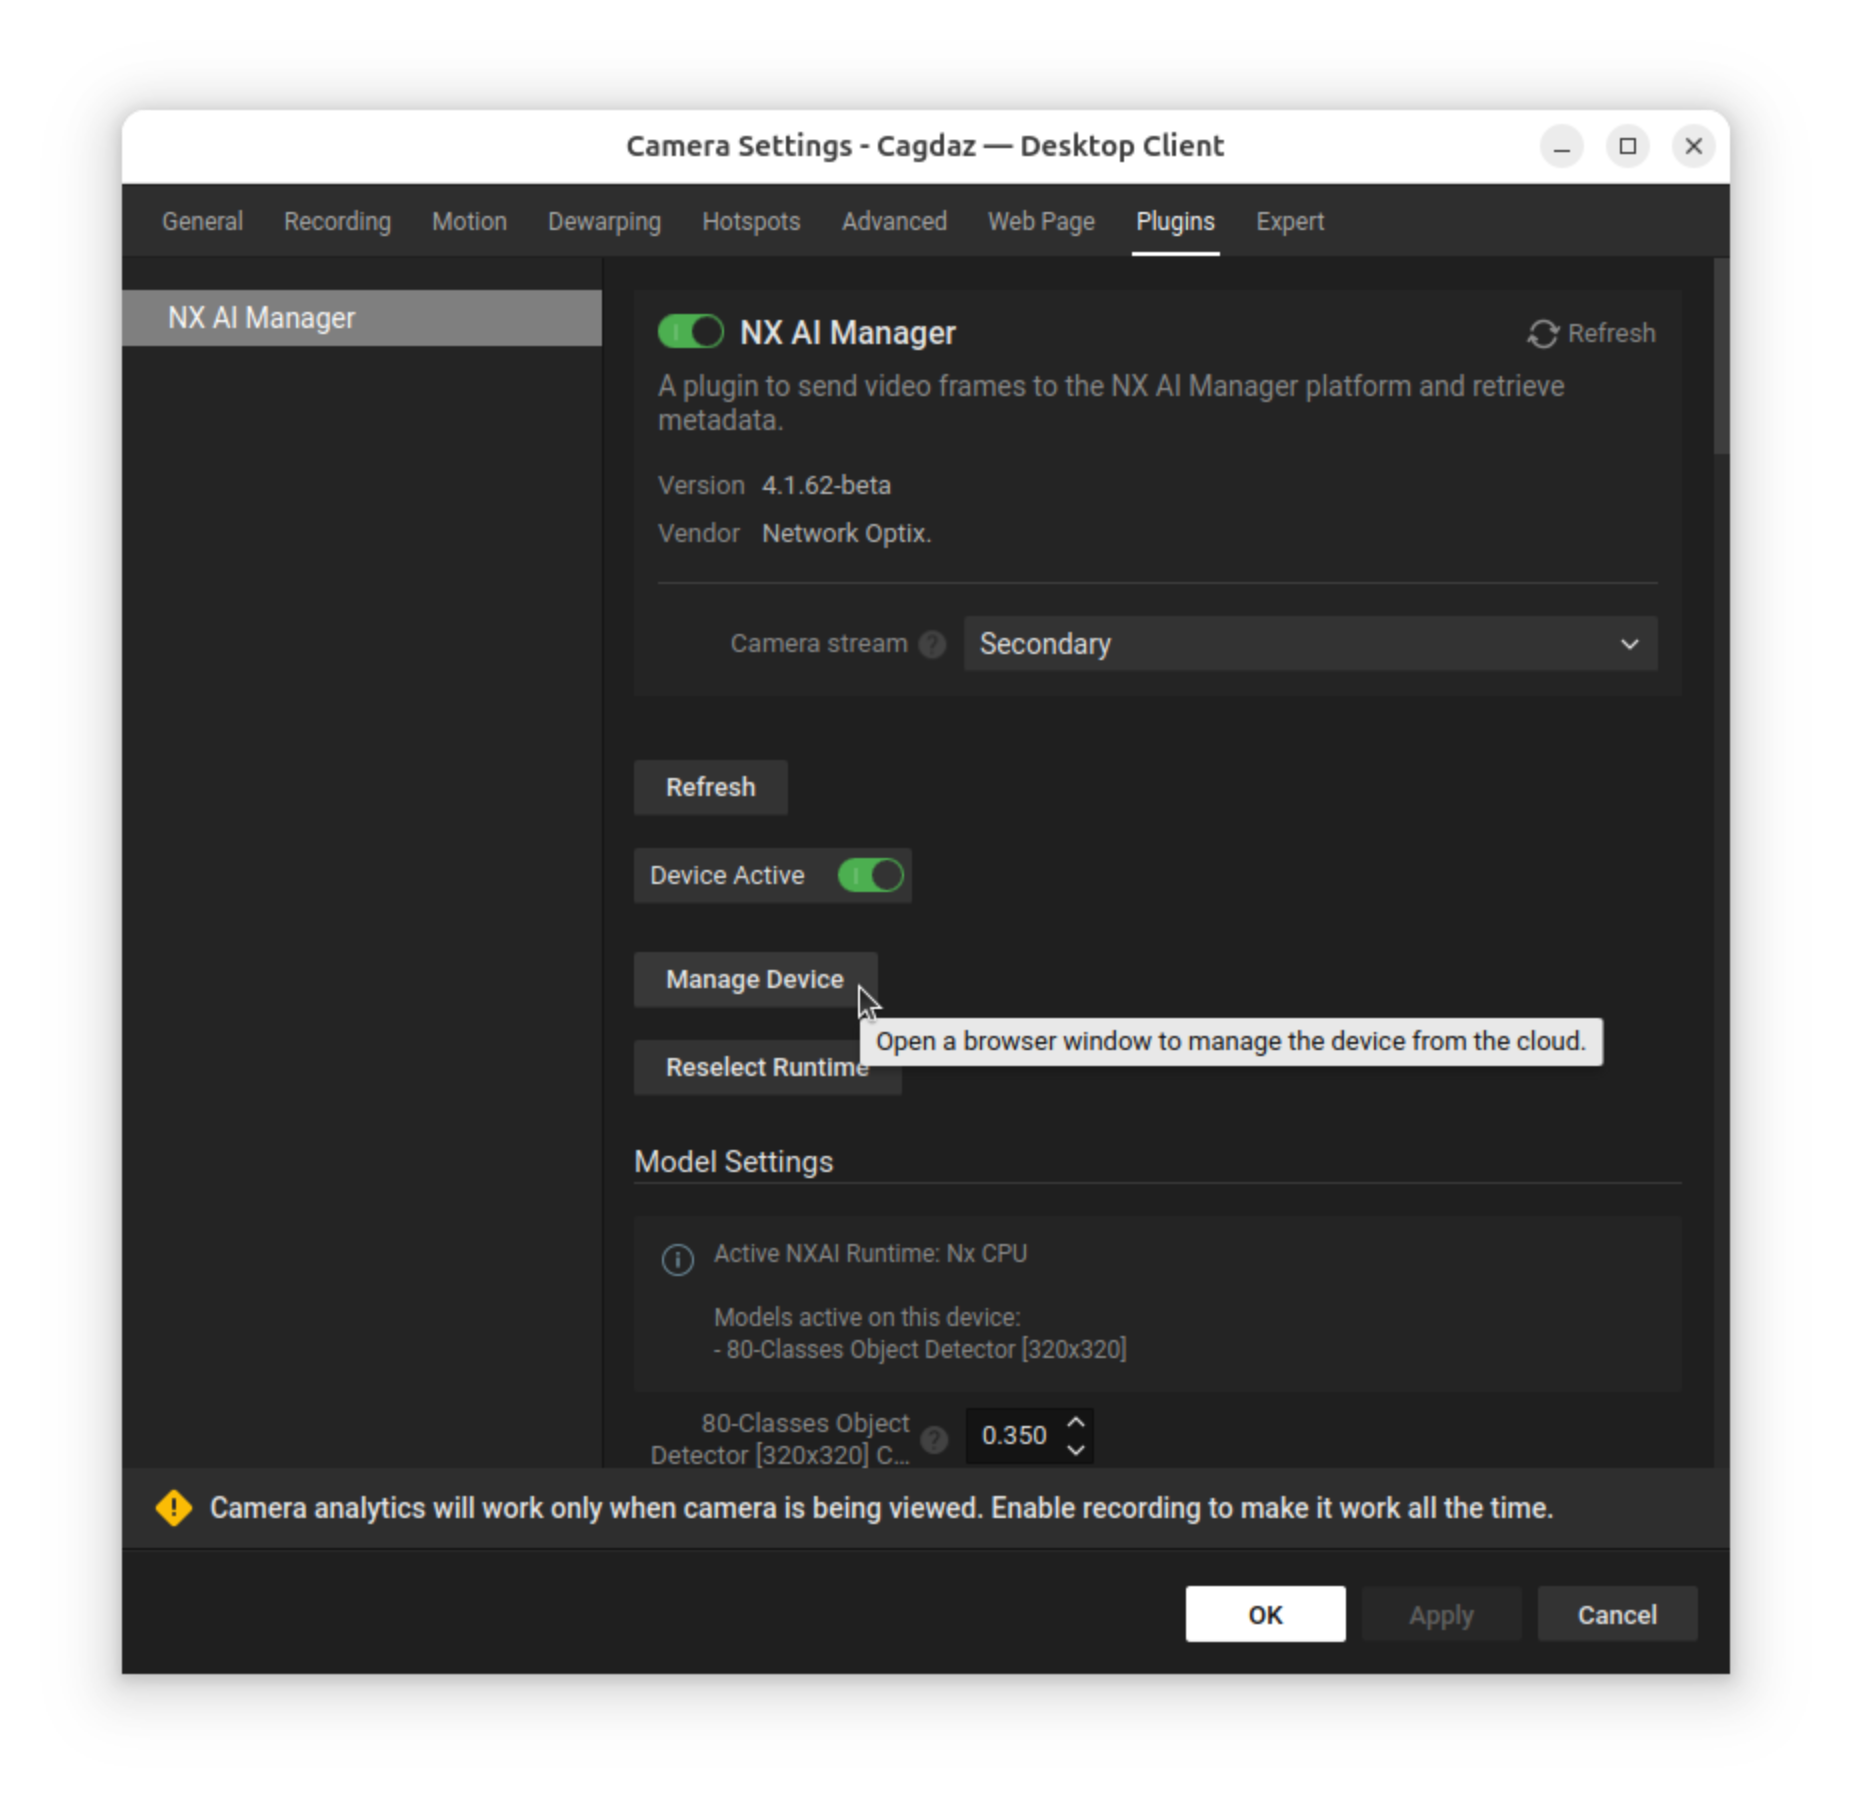
Task: Click the Reselect Runtime button
Action: coord(767,1068)
